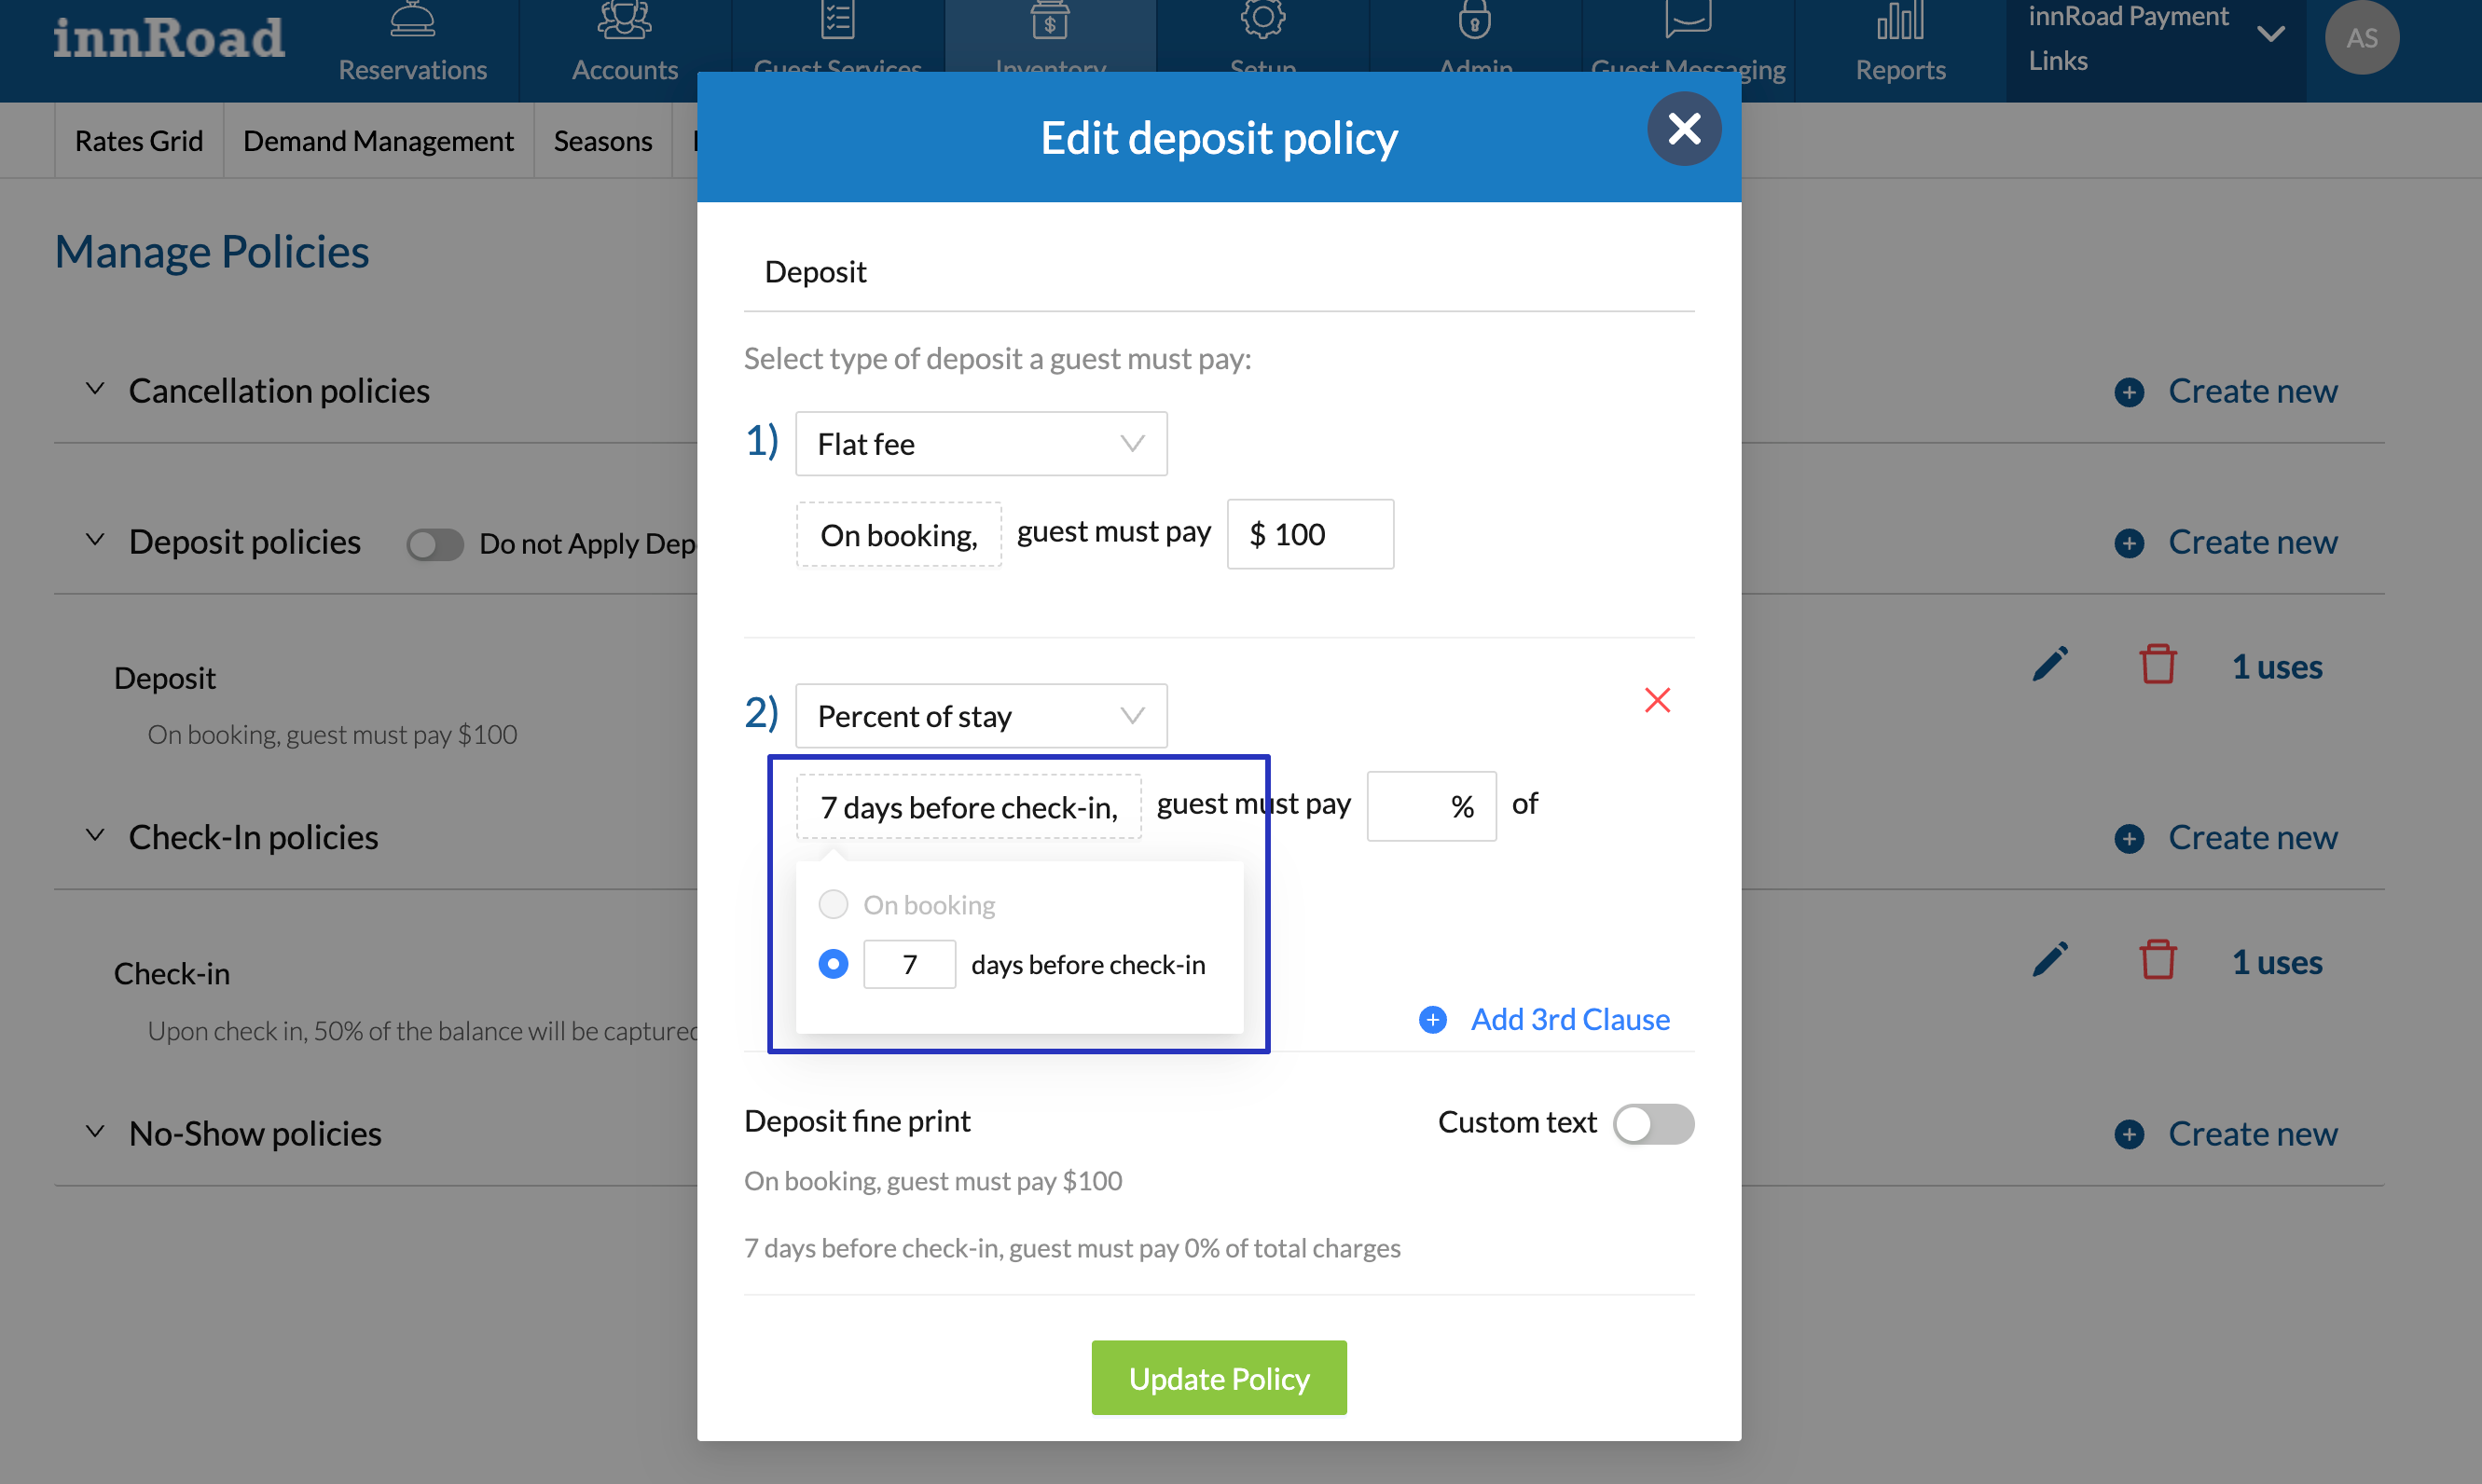Open the Reports bar chart icon
Image resolution: width=2482 pixels, height=1484 pixels.
[x=1899, y=20]
